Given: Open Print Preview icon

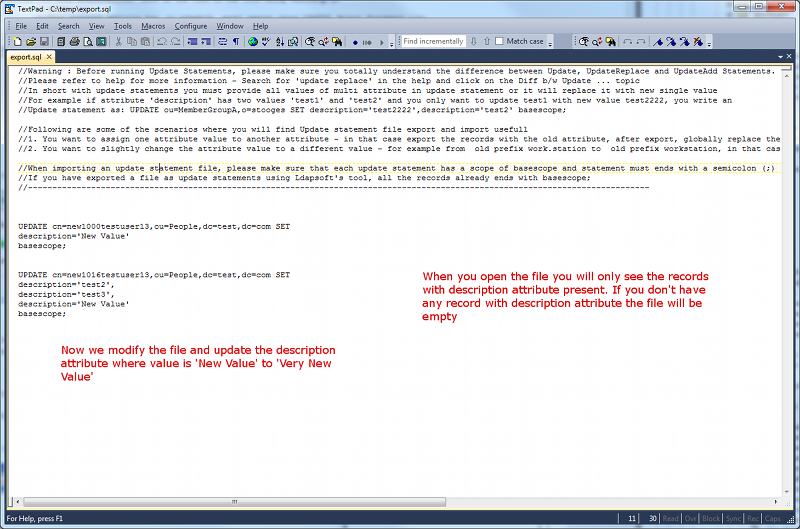Looking at the screenshot, I should tap(88, 42).
